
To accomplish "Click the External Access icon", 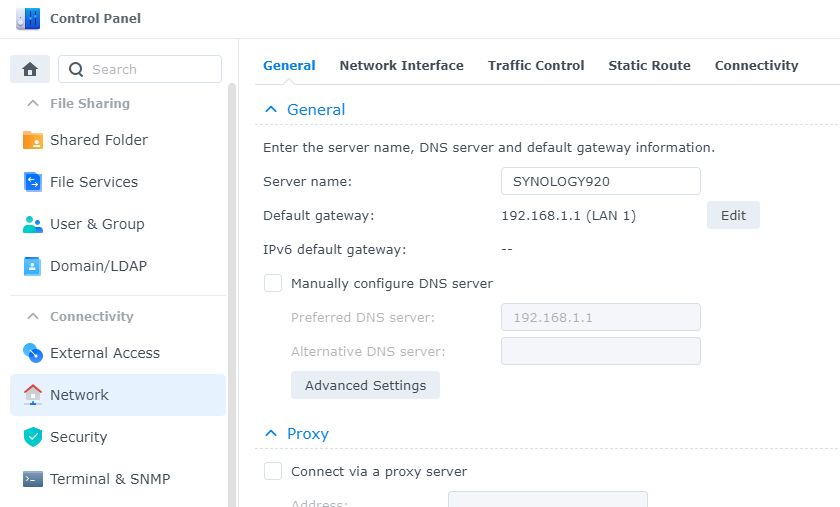I will tap(33, 353).
